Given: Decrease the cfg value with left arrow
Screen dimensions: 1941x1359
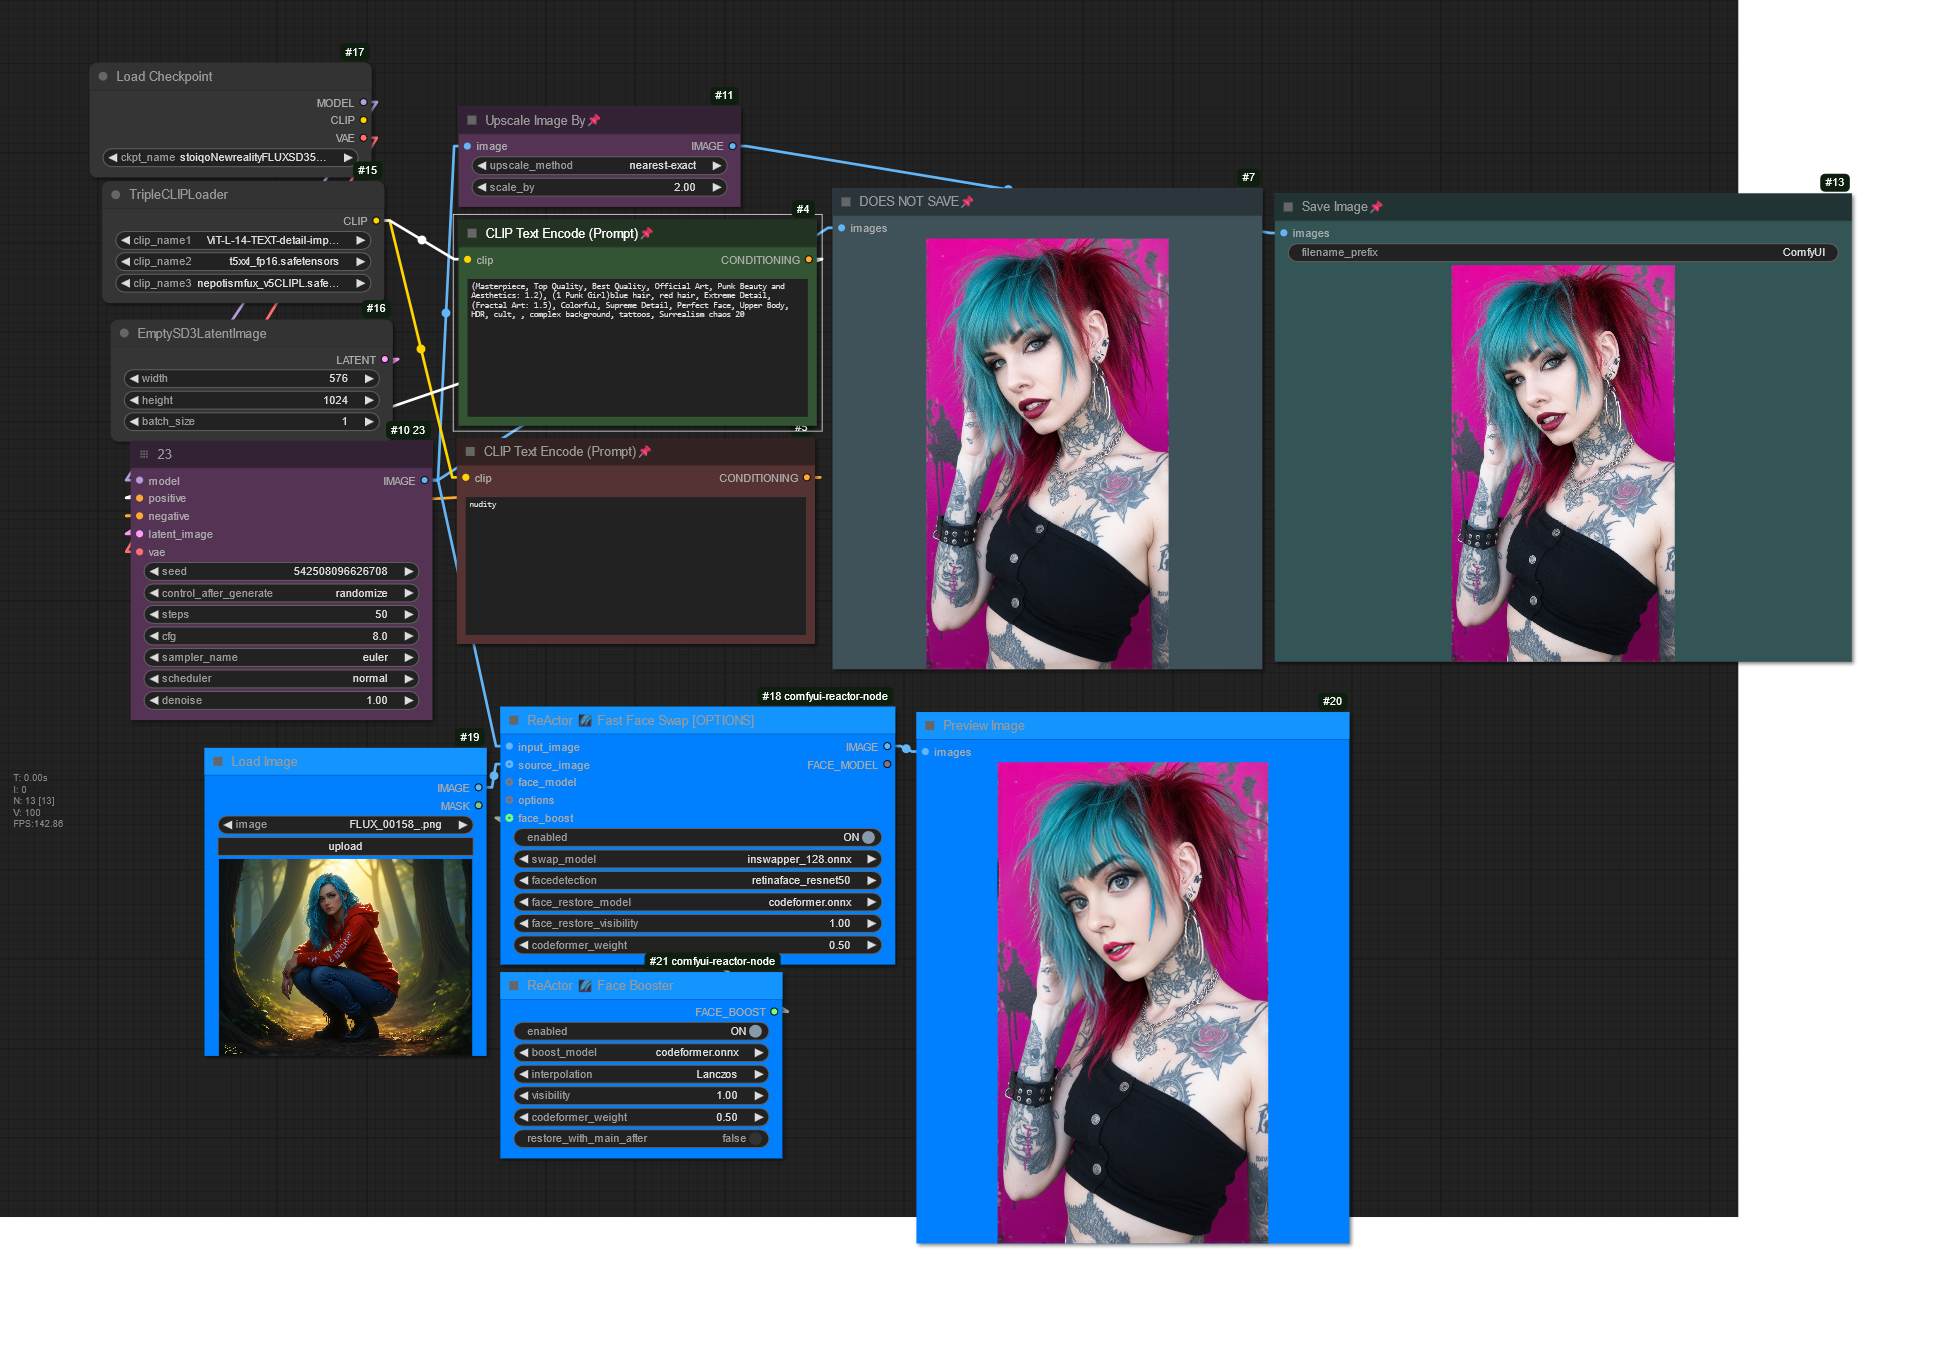Looking at the screenshot, I should [x=154, y=636].
